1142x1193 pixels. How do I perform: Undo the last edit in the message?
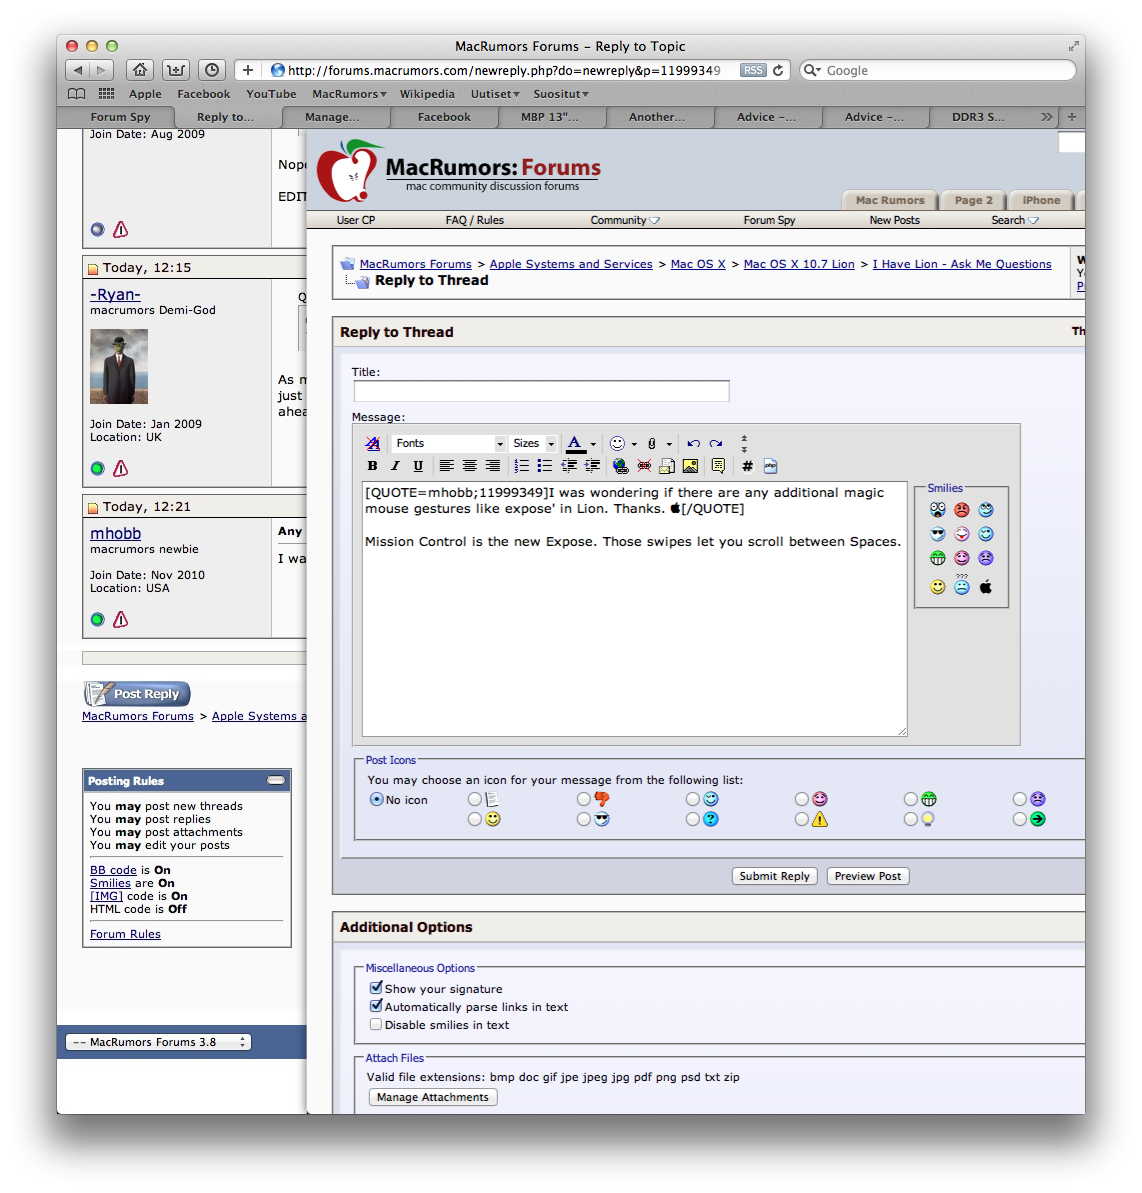pos(693,444)
